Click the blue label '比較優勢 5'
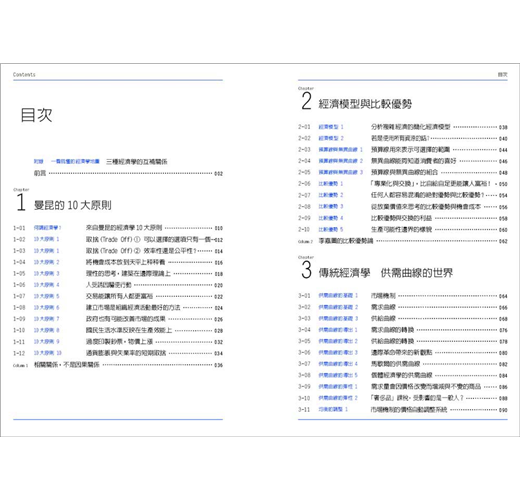The image size is (520, 500). pos(331,229)
